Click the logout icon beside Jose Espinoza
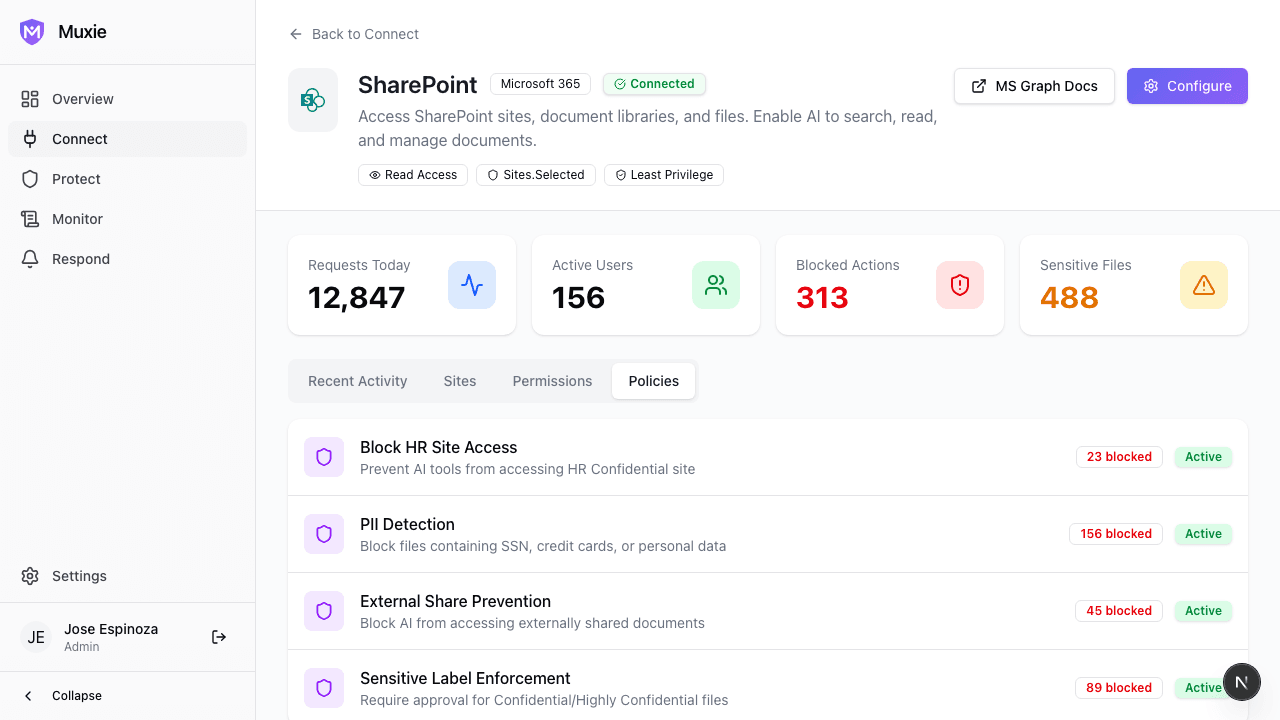Screen dimensions: 1280x720 pyautogui.click(x=219, y=637)
